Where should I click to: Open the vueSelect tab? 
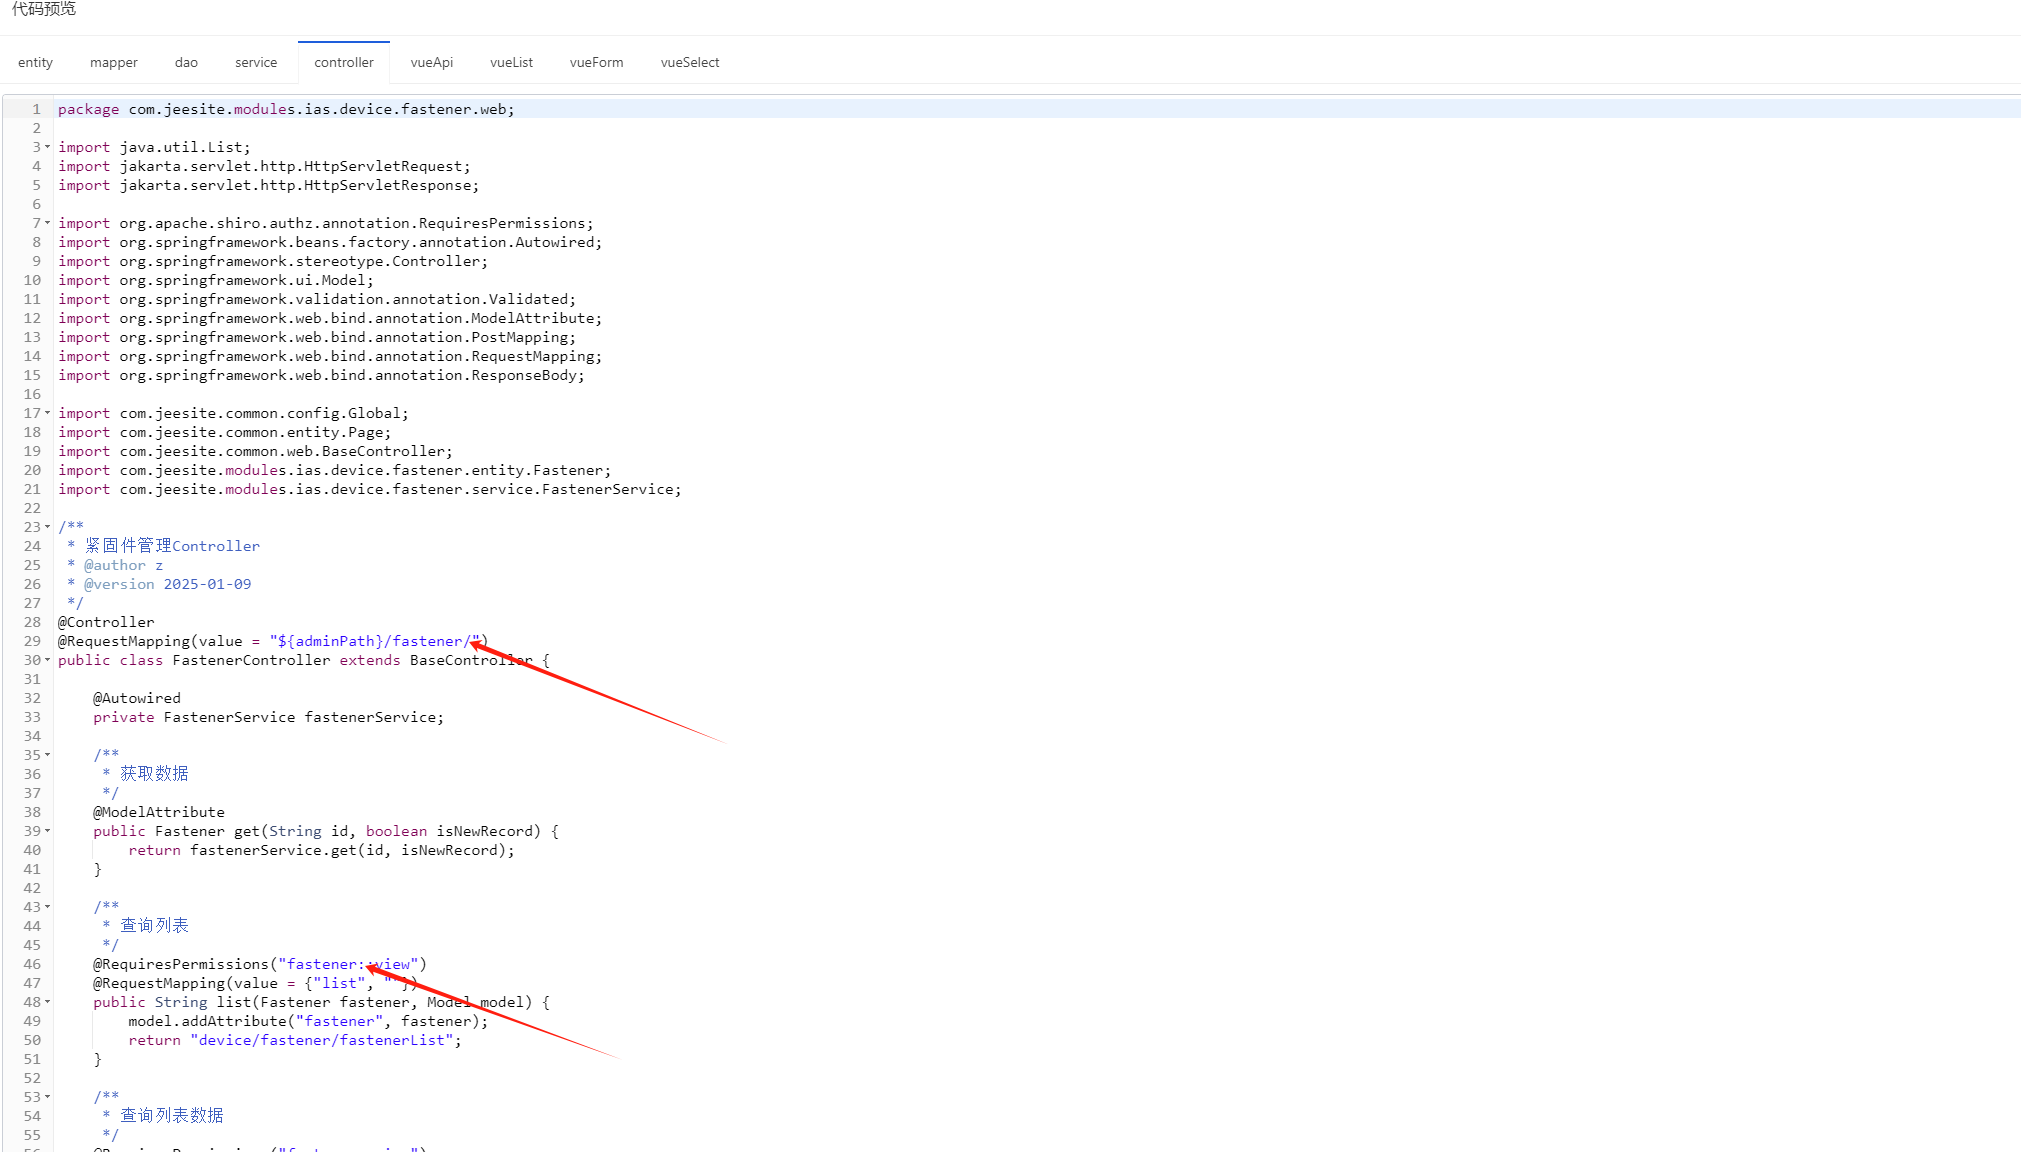(x=690, y=62)
